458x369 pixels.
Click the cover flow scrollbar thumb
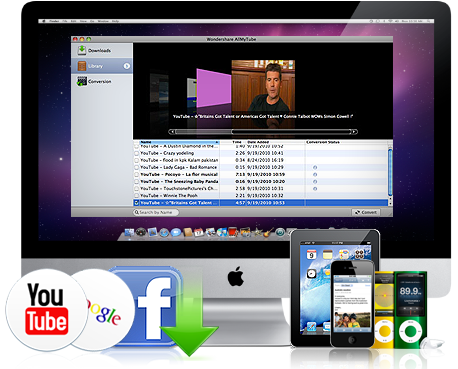(291, 132)
